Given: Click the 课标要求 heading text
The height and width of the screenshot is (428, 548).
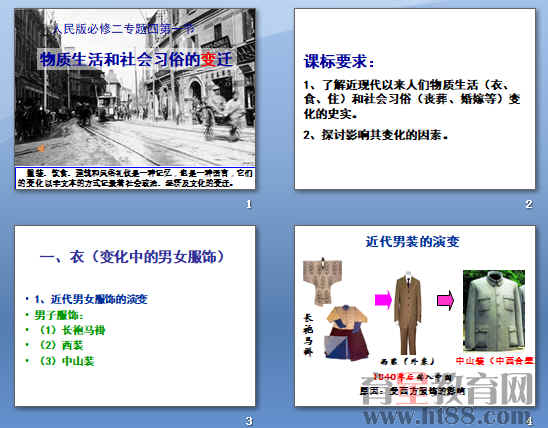Looking at the screenshot, I should click(339, 61).
